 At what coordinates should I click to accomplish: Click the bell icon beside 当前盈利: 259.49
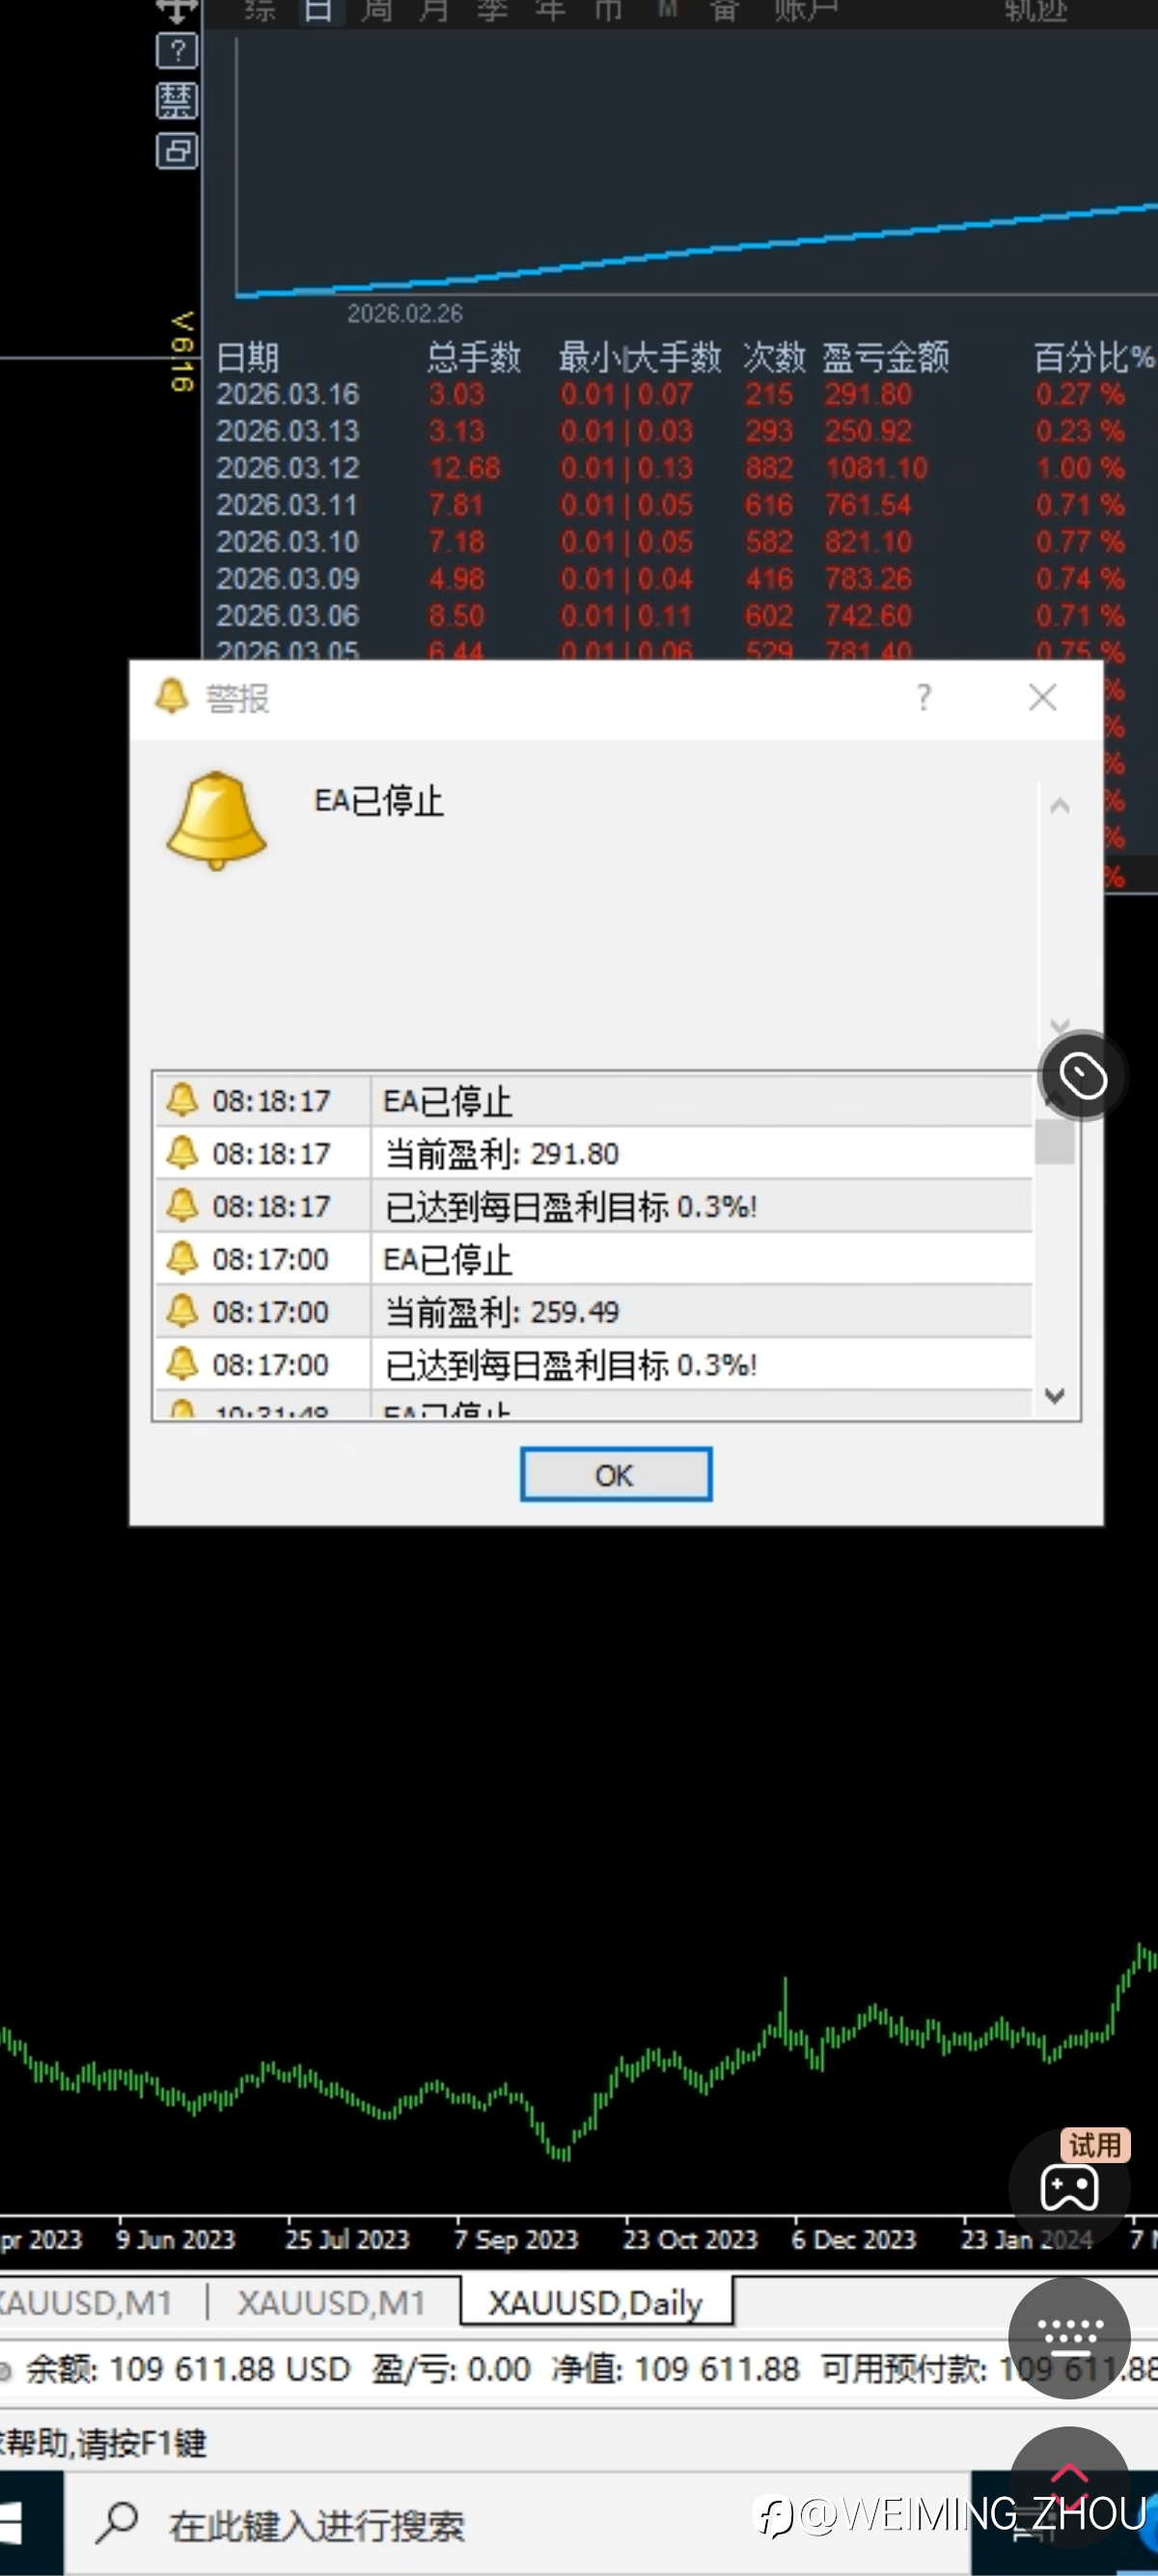(x=182, y=1310)
